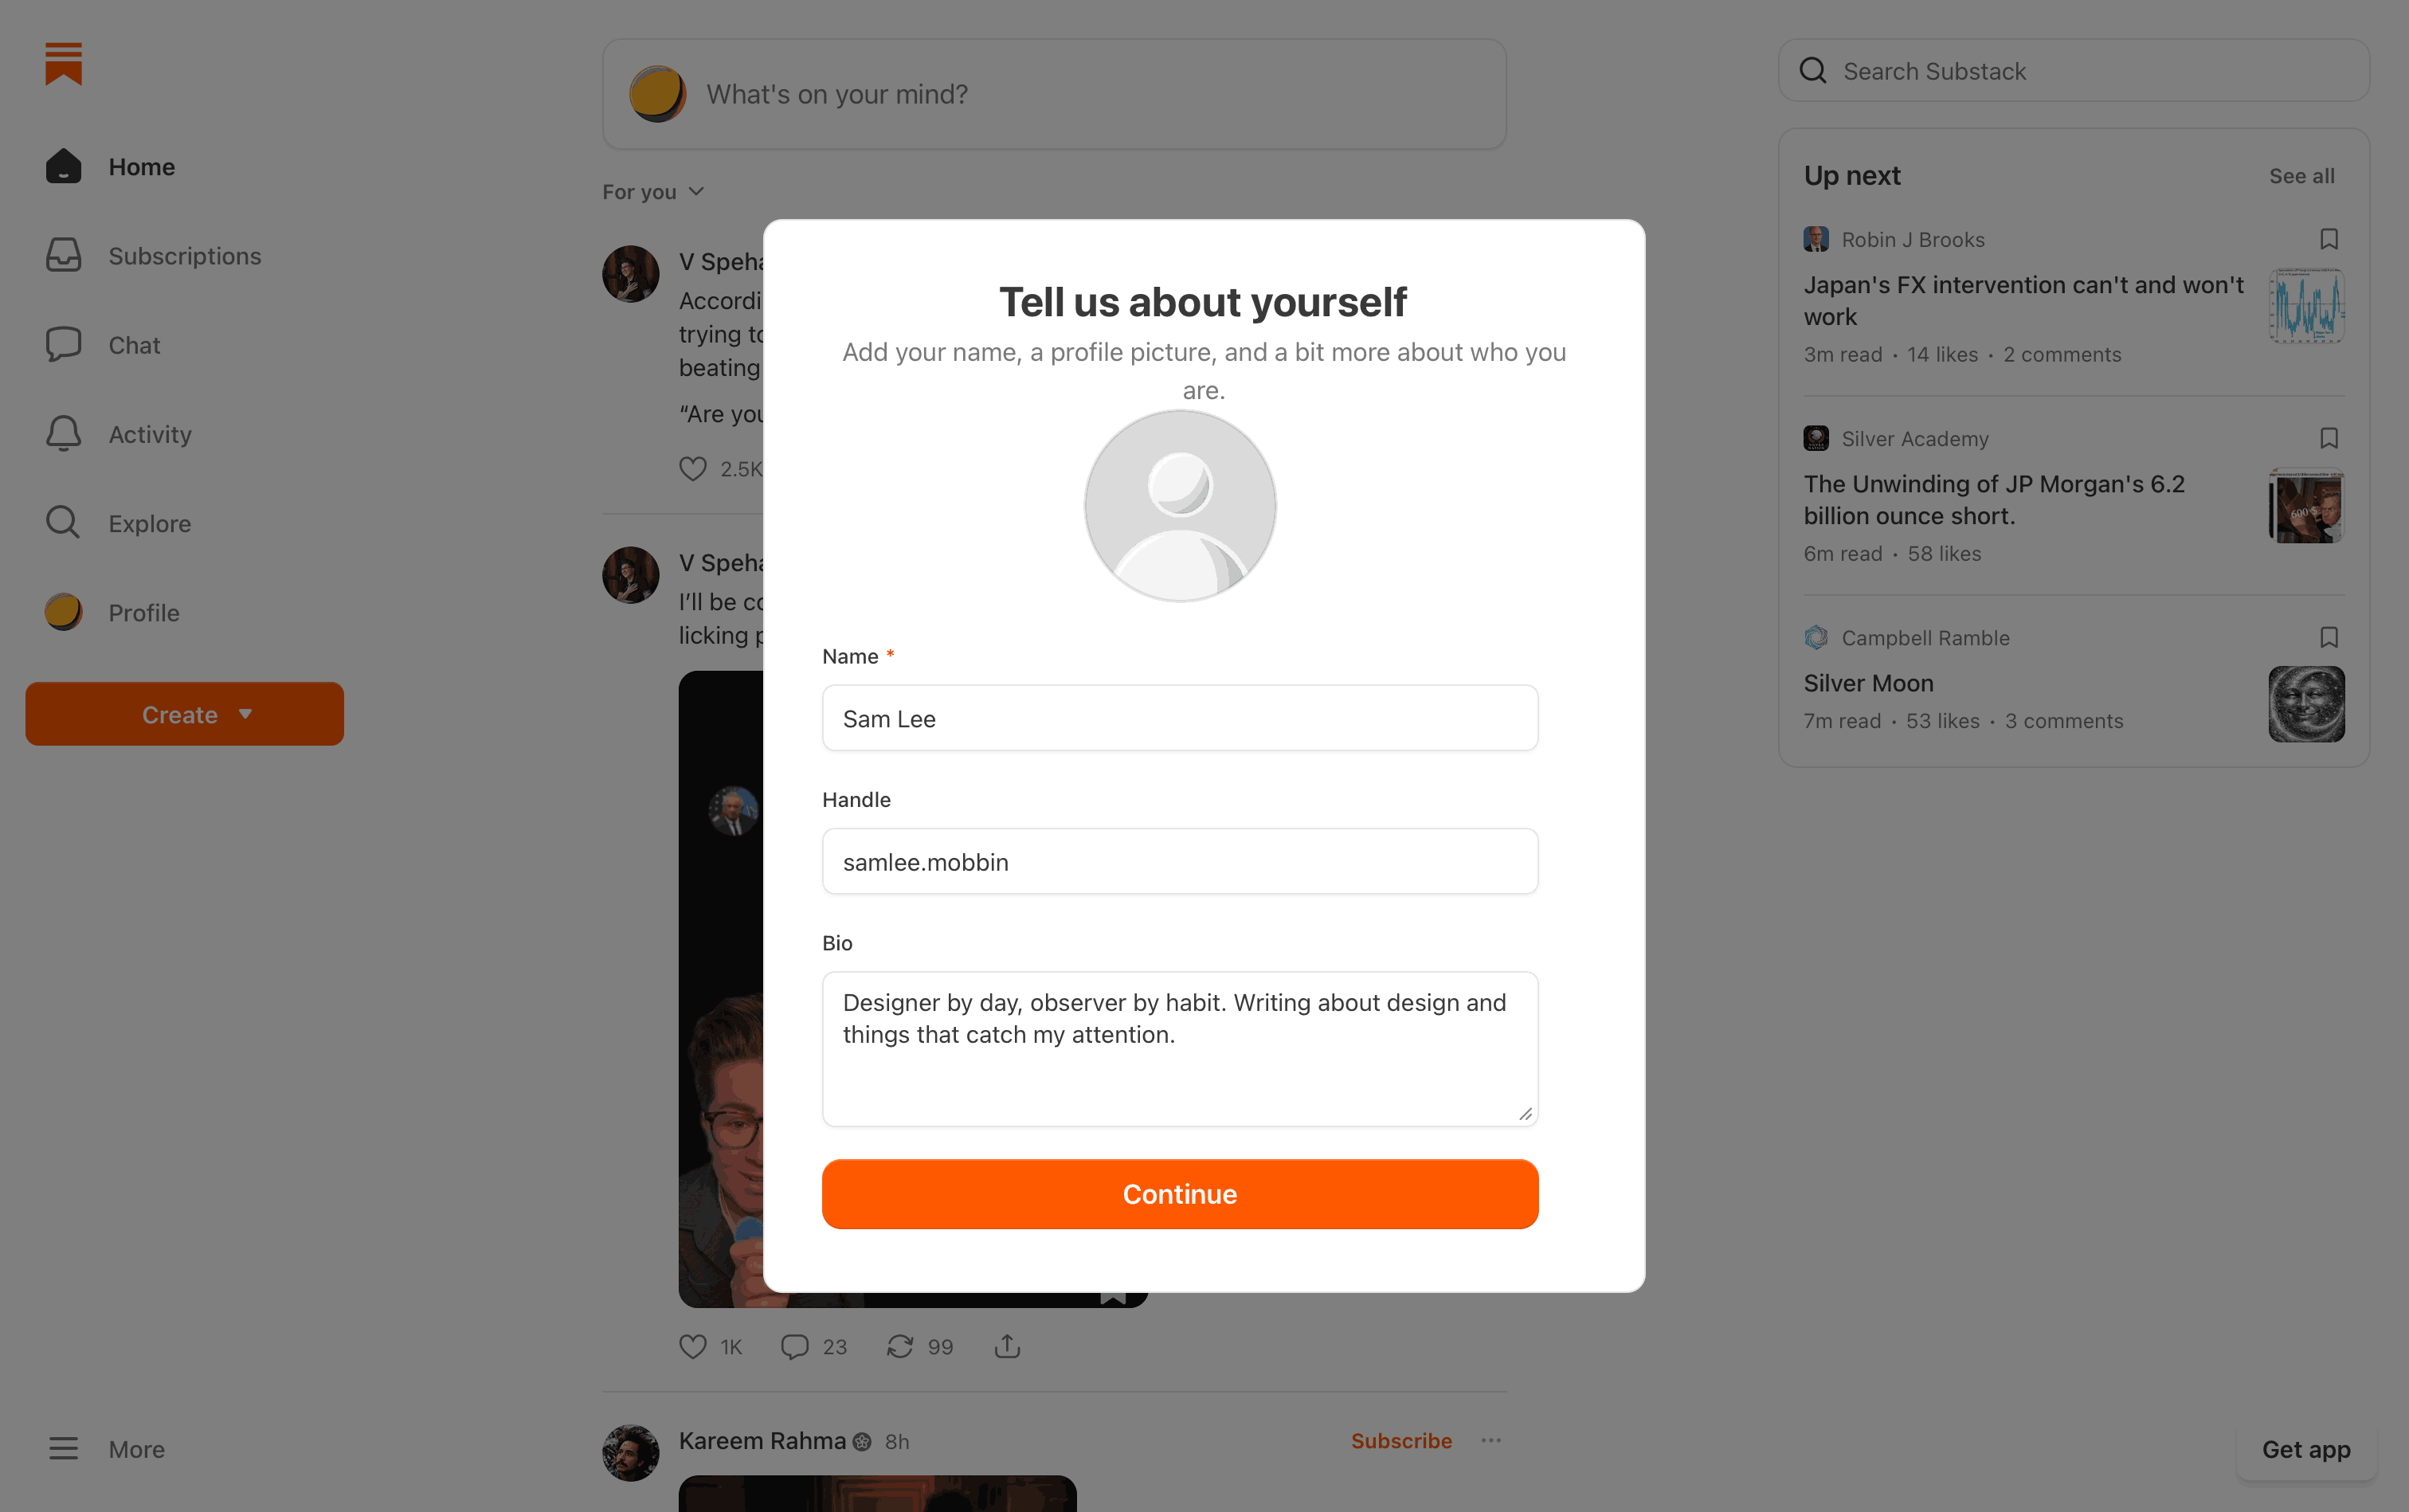Click the Substack logo icon
This screenshot has width=2409, height=1512.
coord(63,64)
